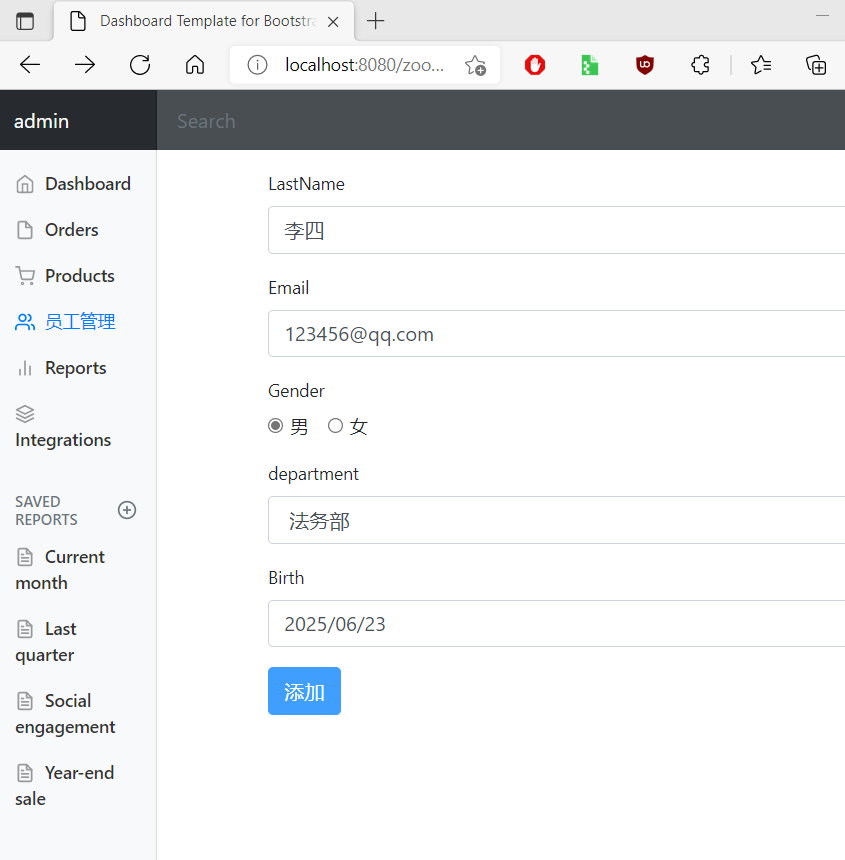This screenshot has height=860, width=845.
Task: Open the tab actions menu icon
Action: click(x=25, y=21)
